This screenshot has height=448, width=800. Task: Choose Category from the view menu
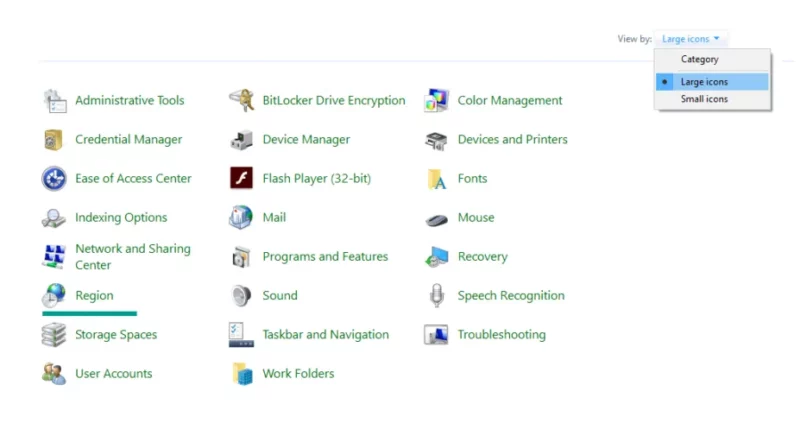tap(712, 59)
